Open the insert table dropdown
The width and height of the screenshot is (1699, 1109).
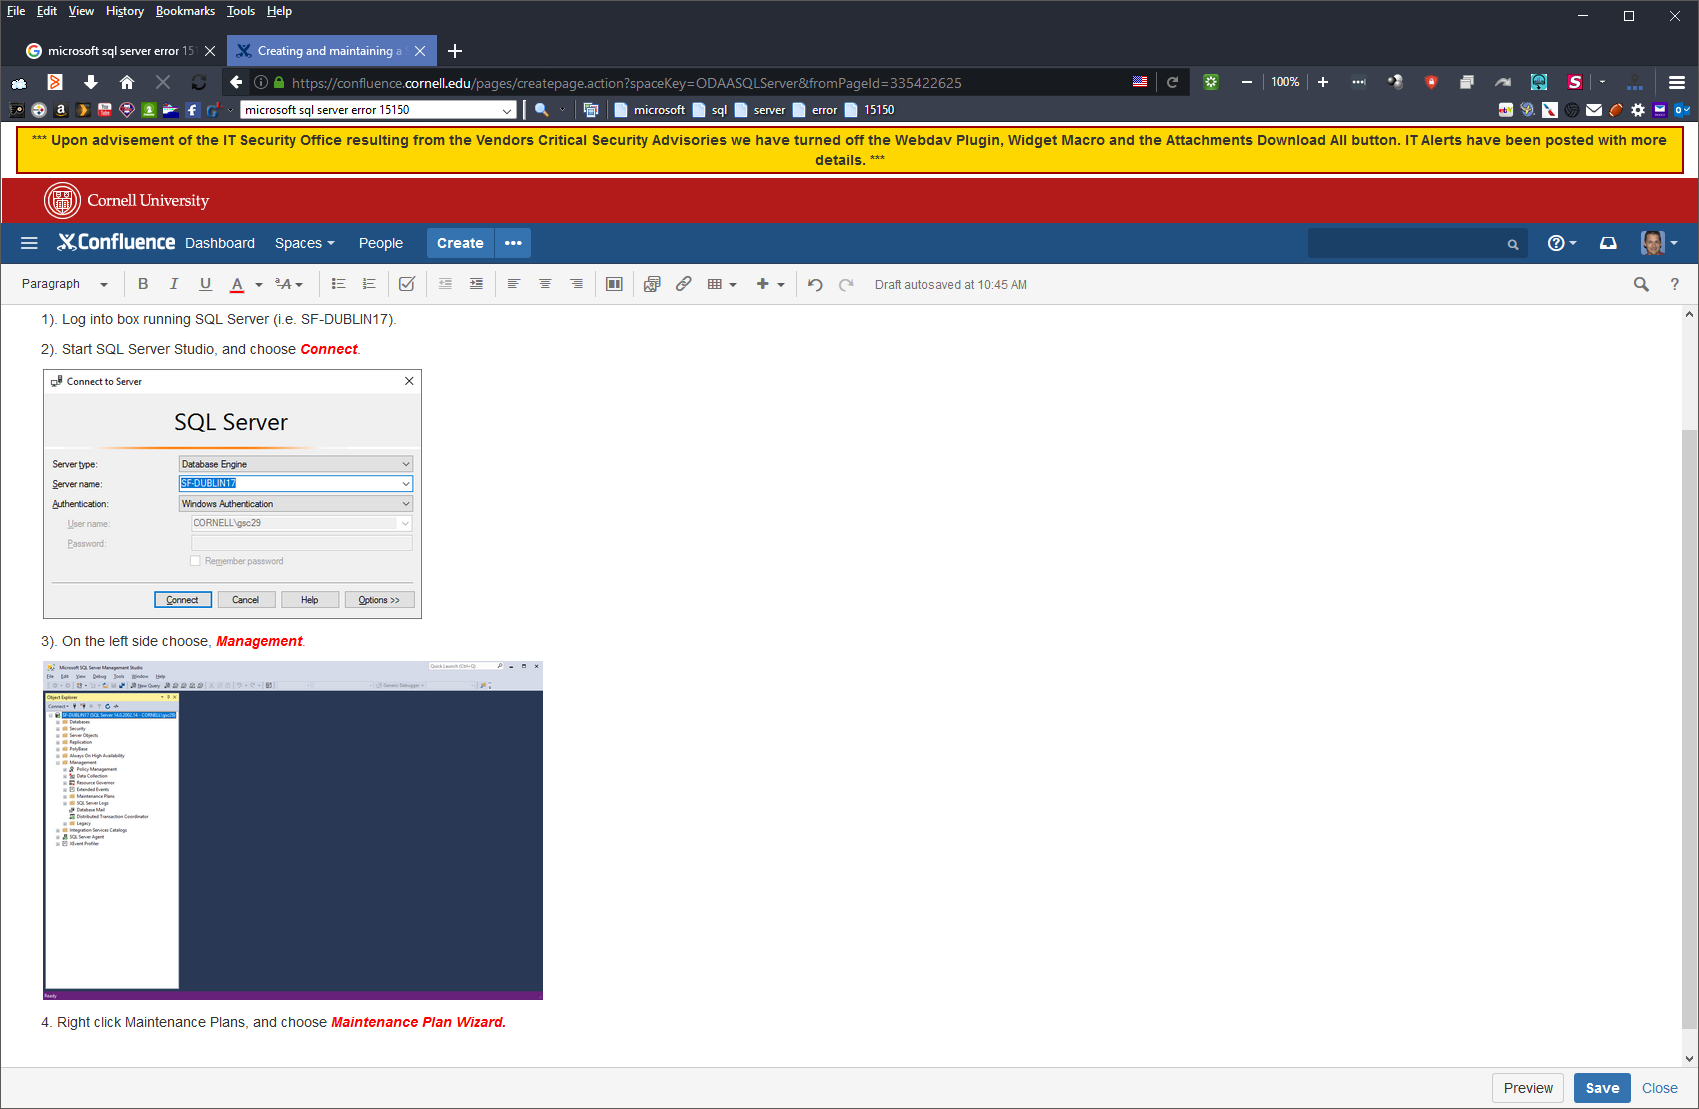tap(722, 284)
